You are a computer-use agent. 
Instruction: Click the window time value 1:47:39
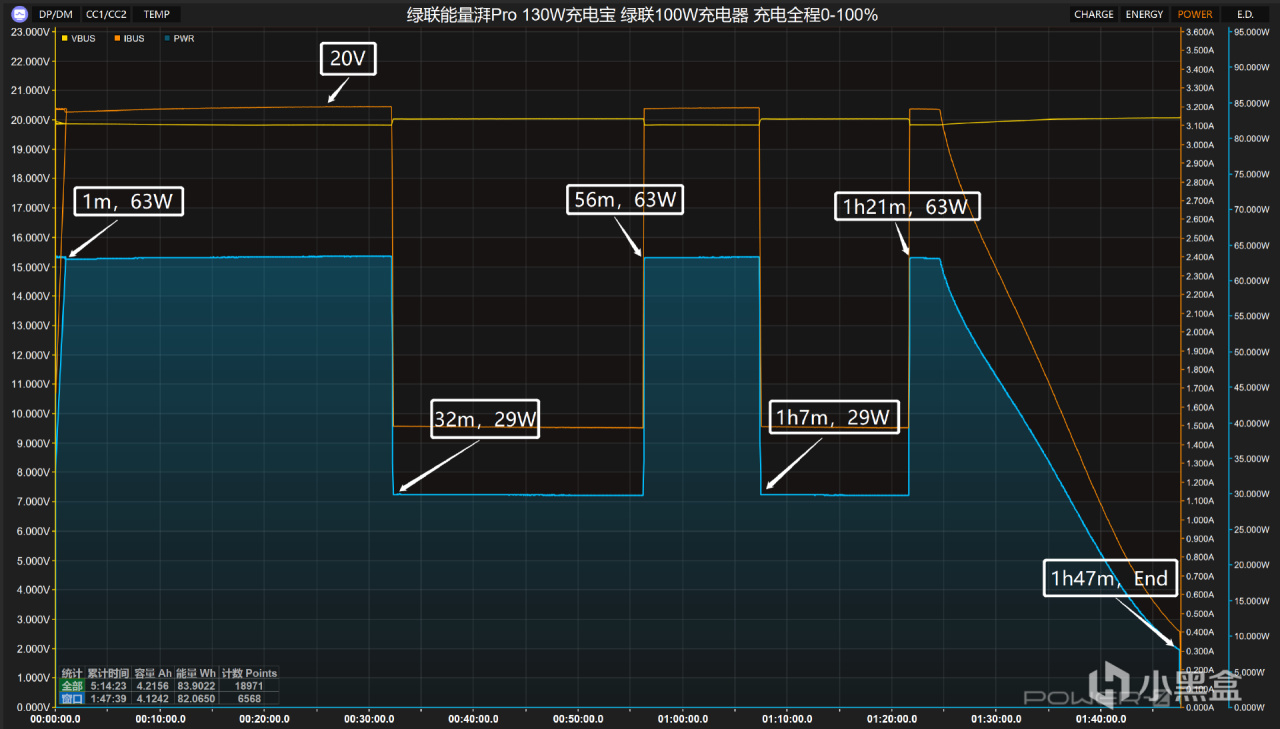(108, 699)
